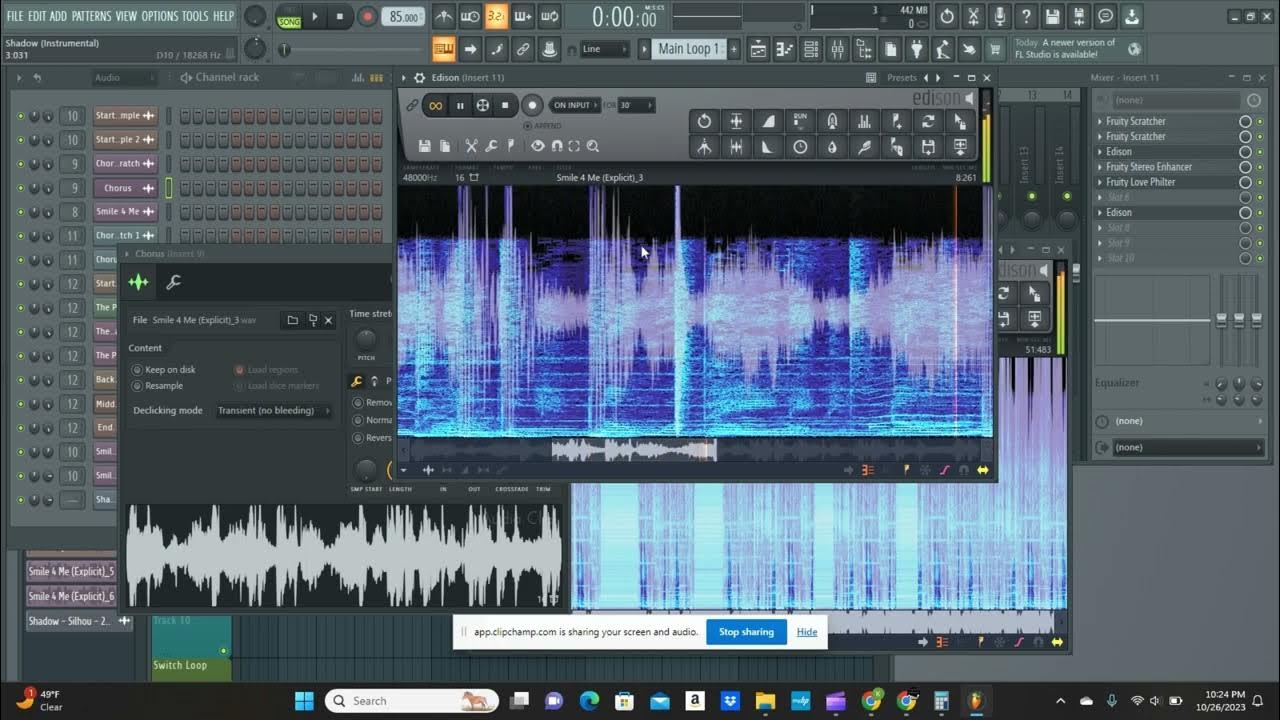Open the PATTERNS menu
Screen dimensions: 1280x720
(x=91, y=16)
